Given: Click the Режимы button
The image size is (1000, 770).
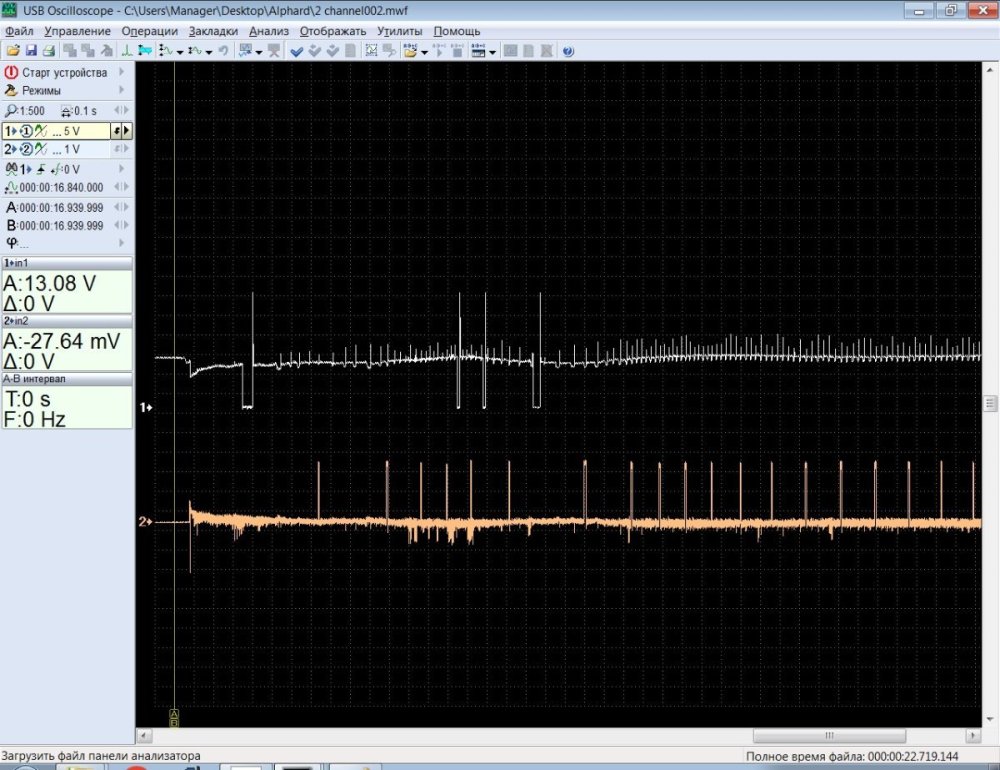Looking at the screenshot, I should click(x=42, y=90).
